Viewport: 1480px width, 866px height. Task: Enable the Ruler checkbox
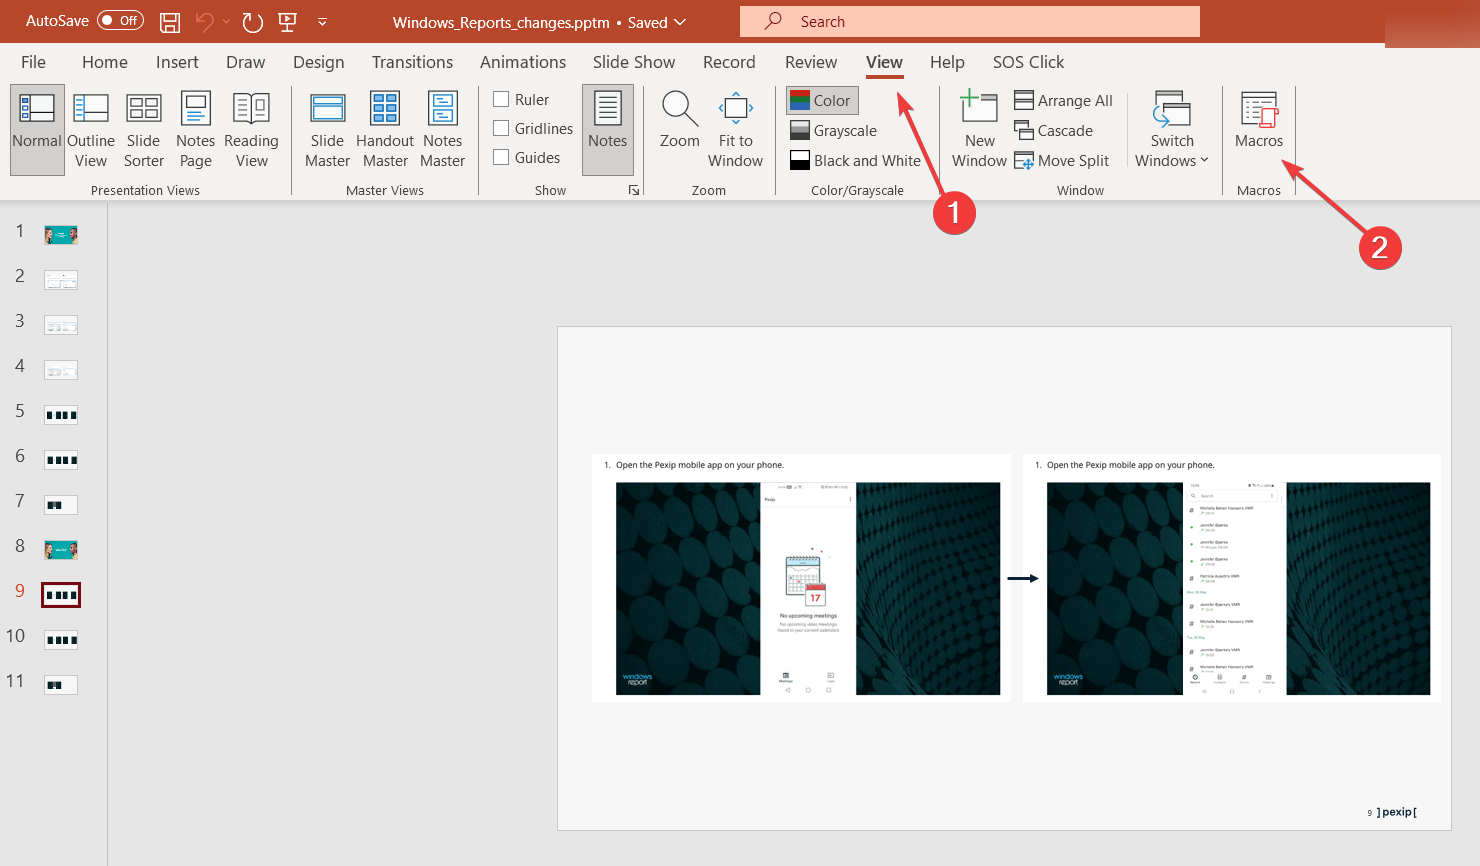(x=502, y=99)
